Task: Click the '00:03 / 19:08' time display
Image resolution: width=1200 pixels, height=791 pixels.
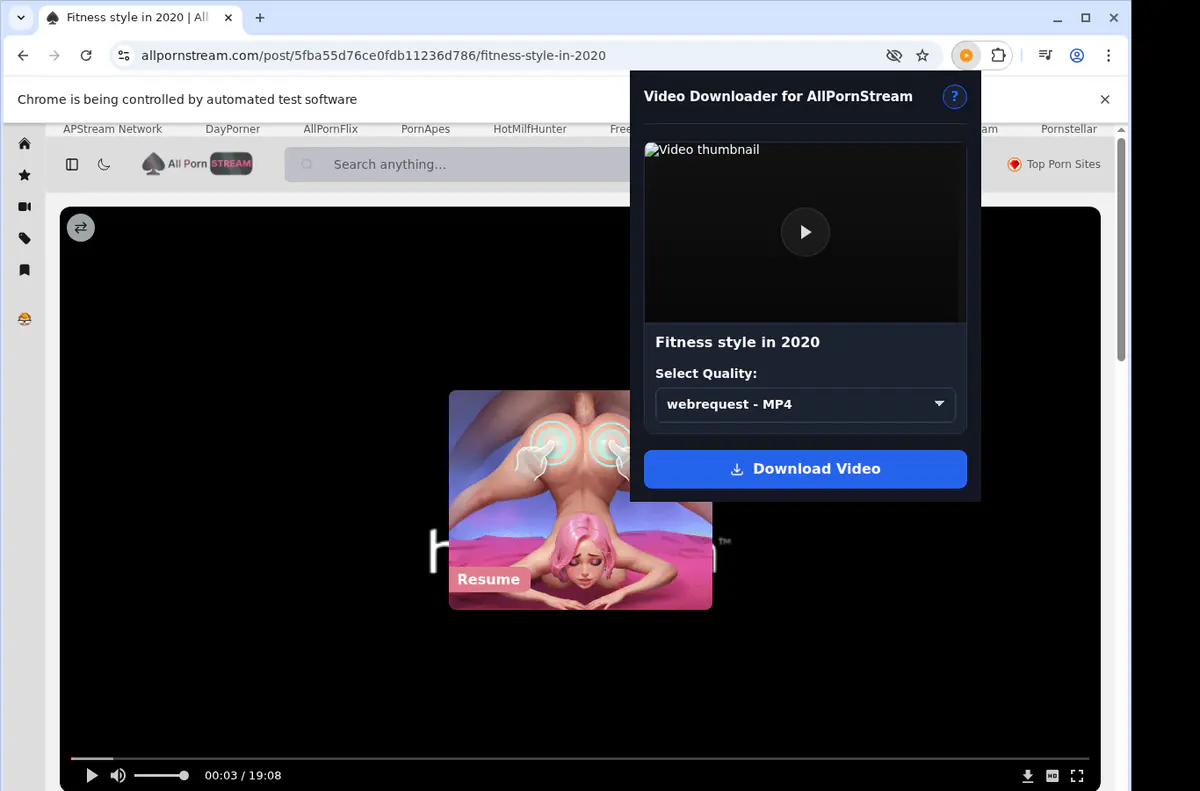Action: tap(243, 776)
